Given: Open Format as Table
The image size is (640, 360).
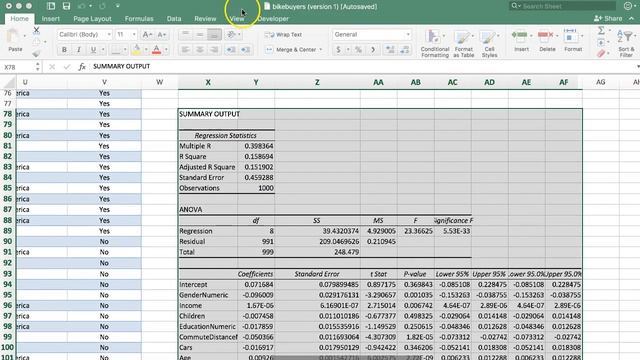Looking at the screenshot, I should (463, 43).
